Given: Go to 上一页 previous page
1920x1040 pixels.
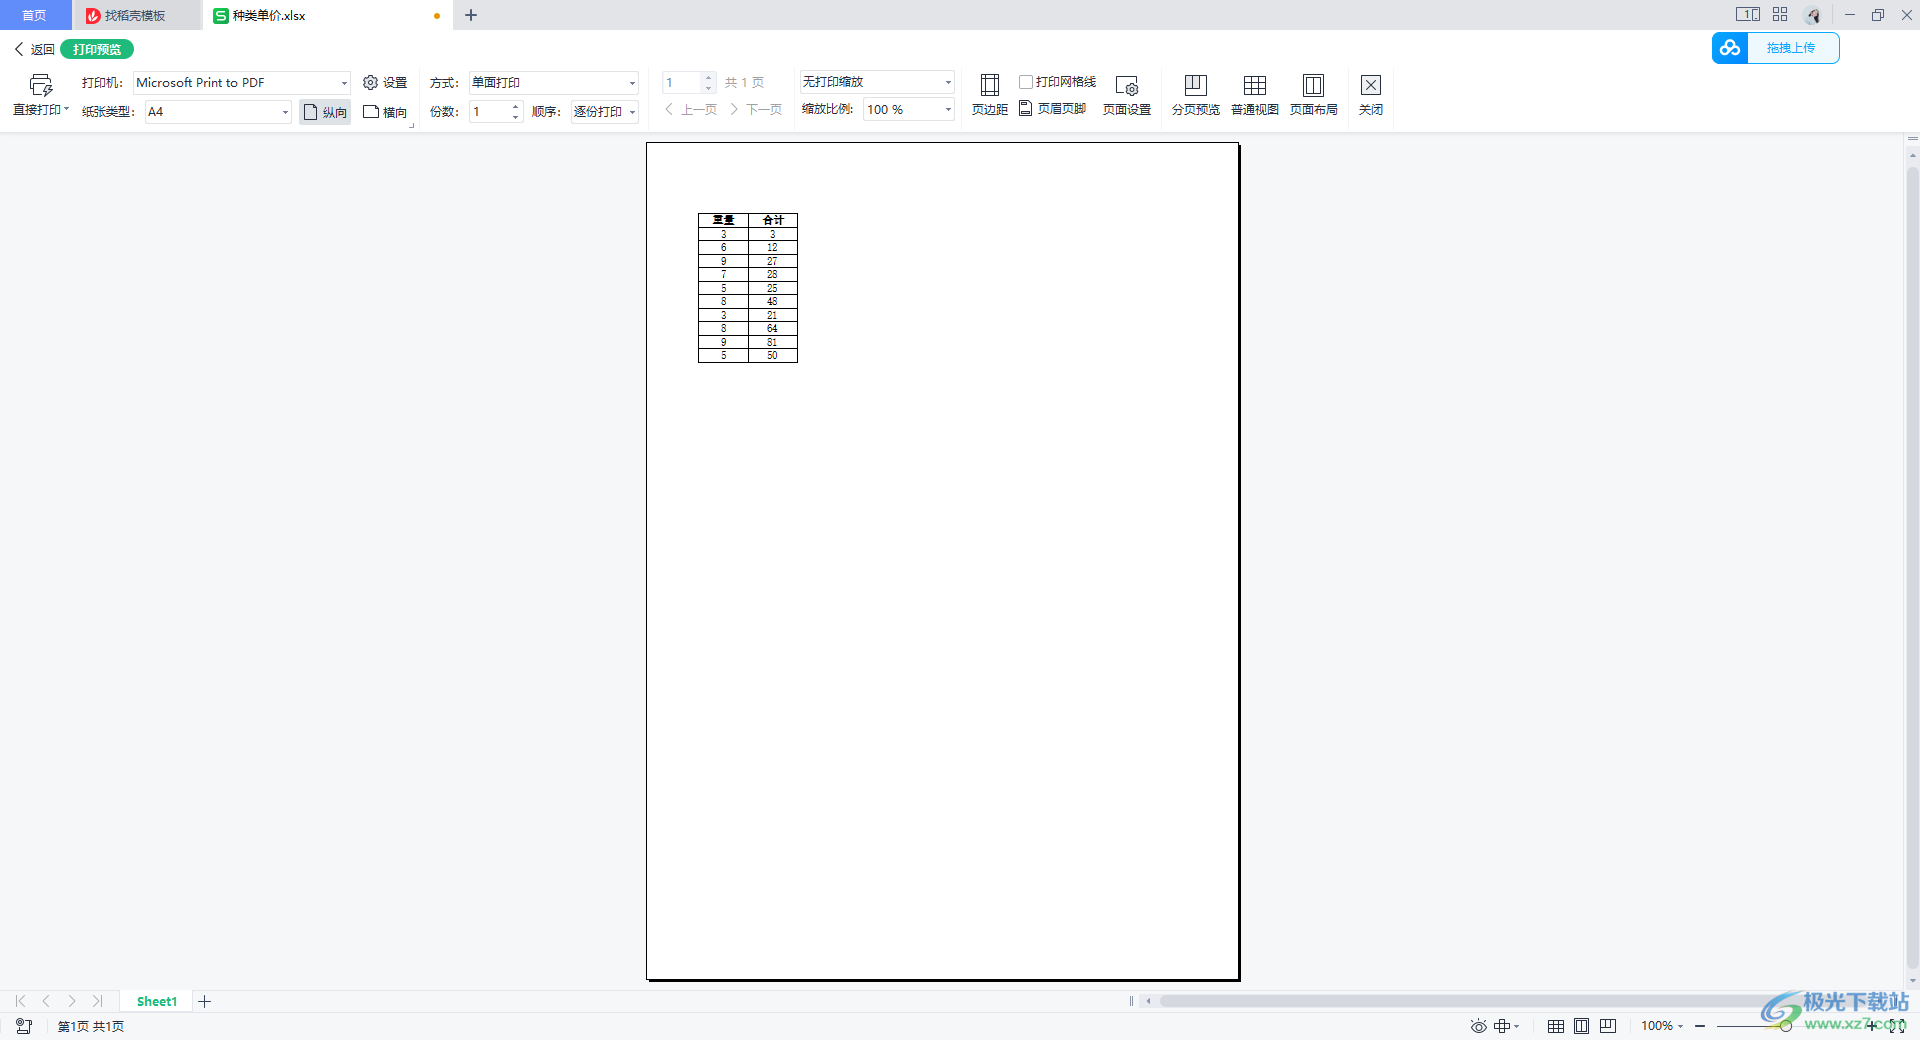Looking at the screenshot, I should click(691, 109).
